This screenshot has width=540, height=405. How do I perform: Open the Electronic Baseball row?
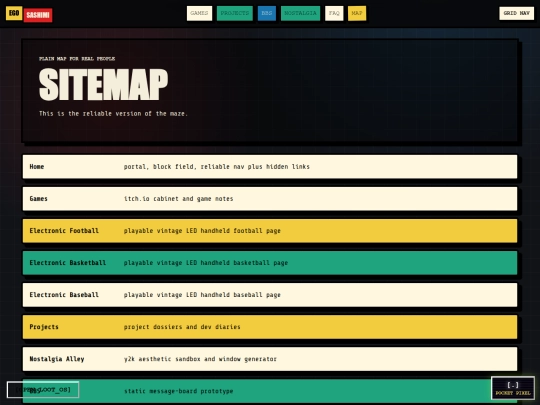click(x=270, y=295)
